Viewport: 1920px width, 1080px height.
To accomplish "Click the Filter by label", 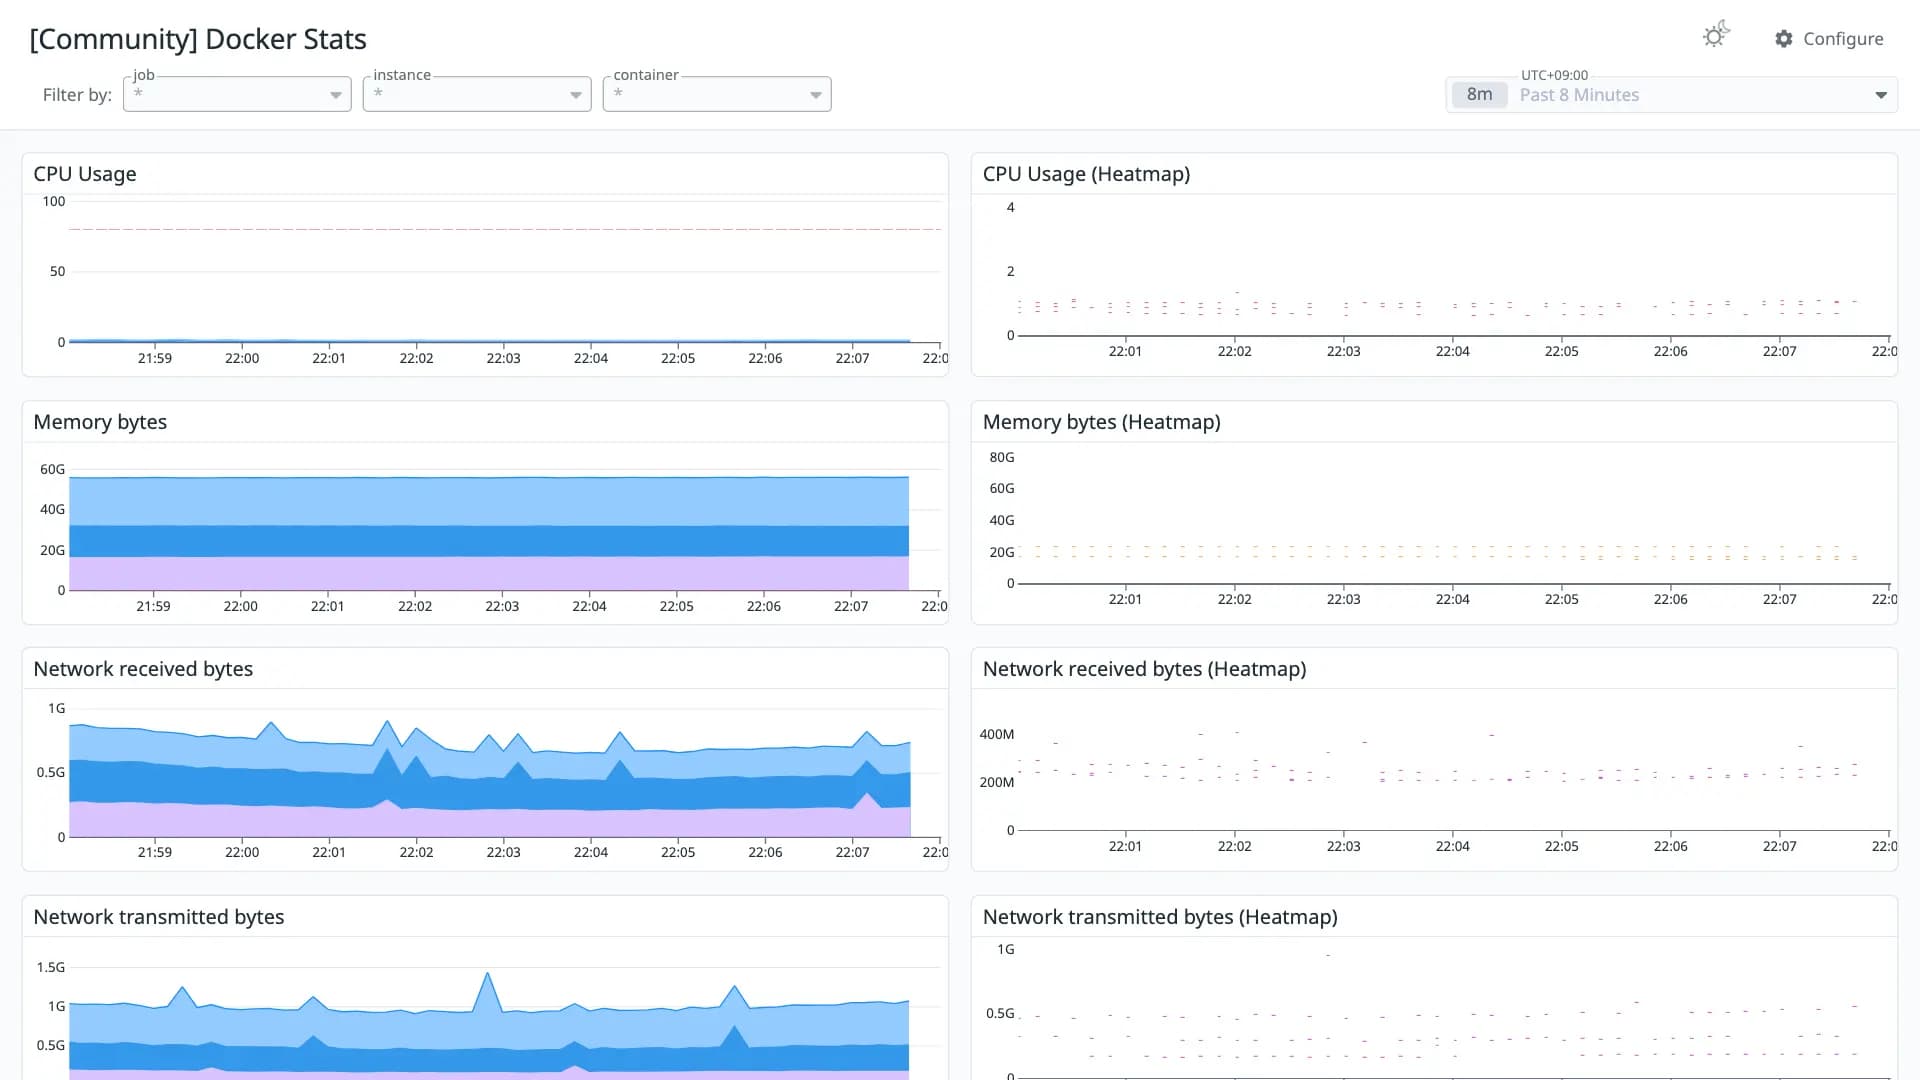I will (x=77, y=95).
